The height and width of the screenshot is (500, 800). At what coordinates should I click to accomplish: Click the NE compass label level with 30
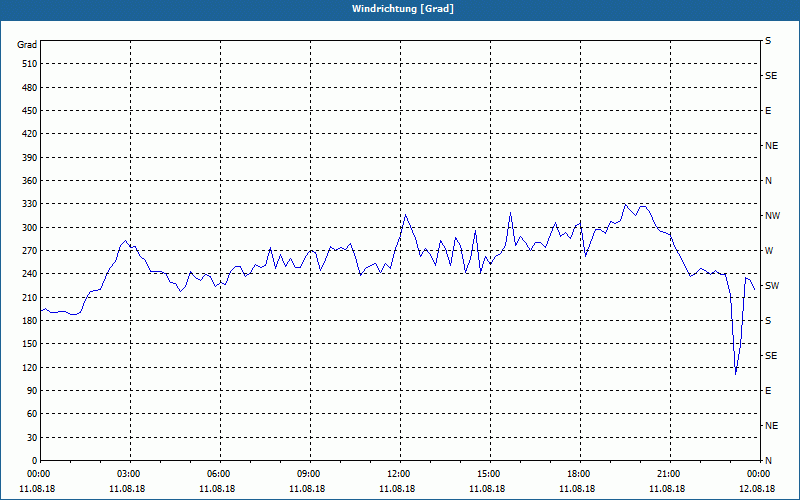click(771, 426)
